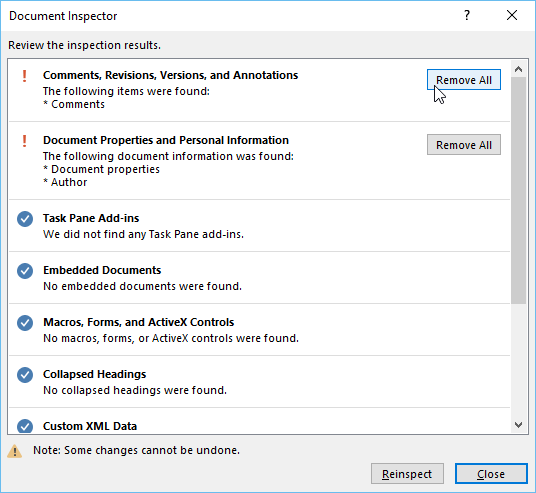This screenshot has width=536, height=493.
Task: Click the yellow warning triangle icon near the note
Action: click(x=14, y=451)
